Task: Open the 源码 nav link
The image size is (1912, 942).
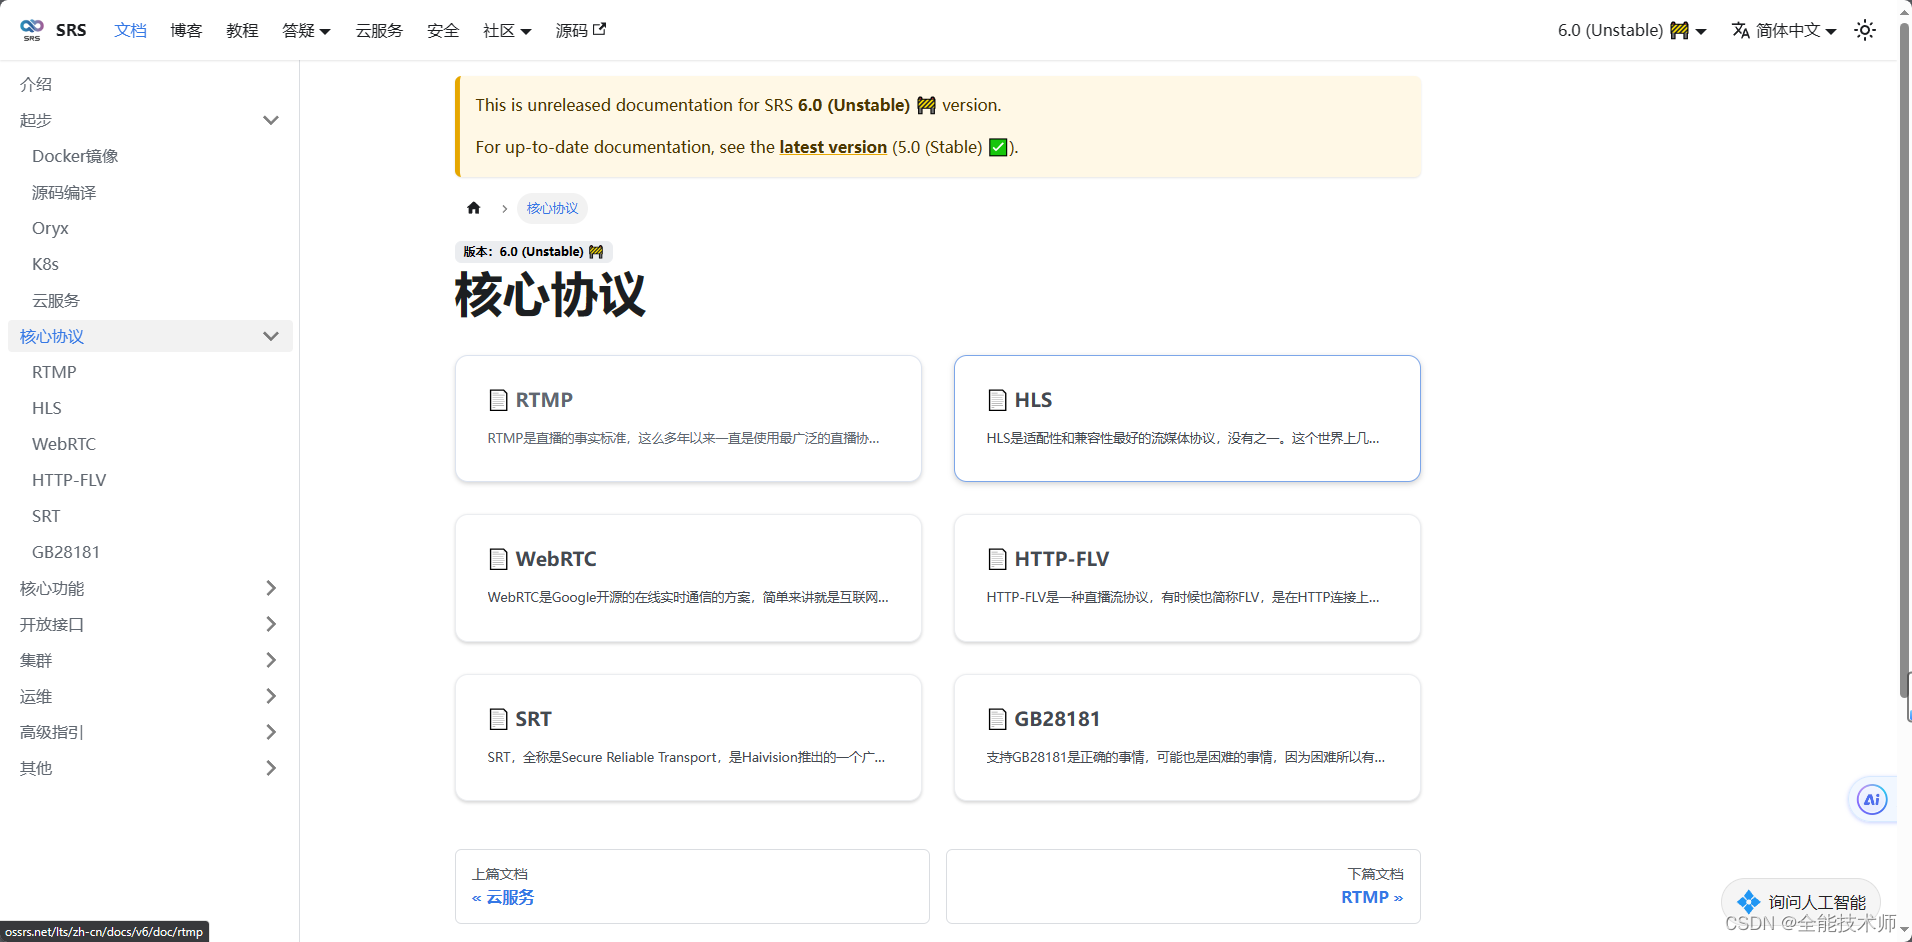Action: [580, 30]
